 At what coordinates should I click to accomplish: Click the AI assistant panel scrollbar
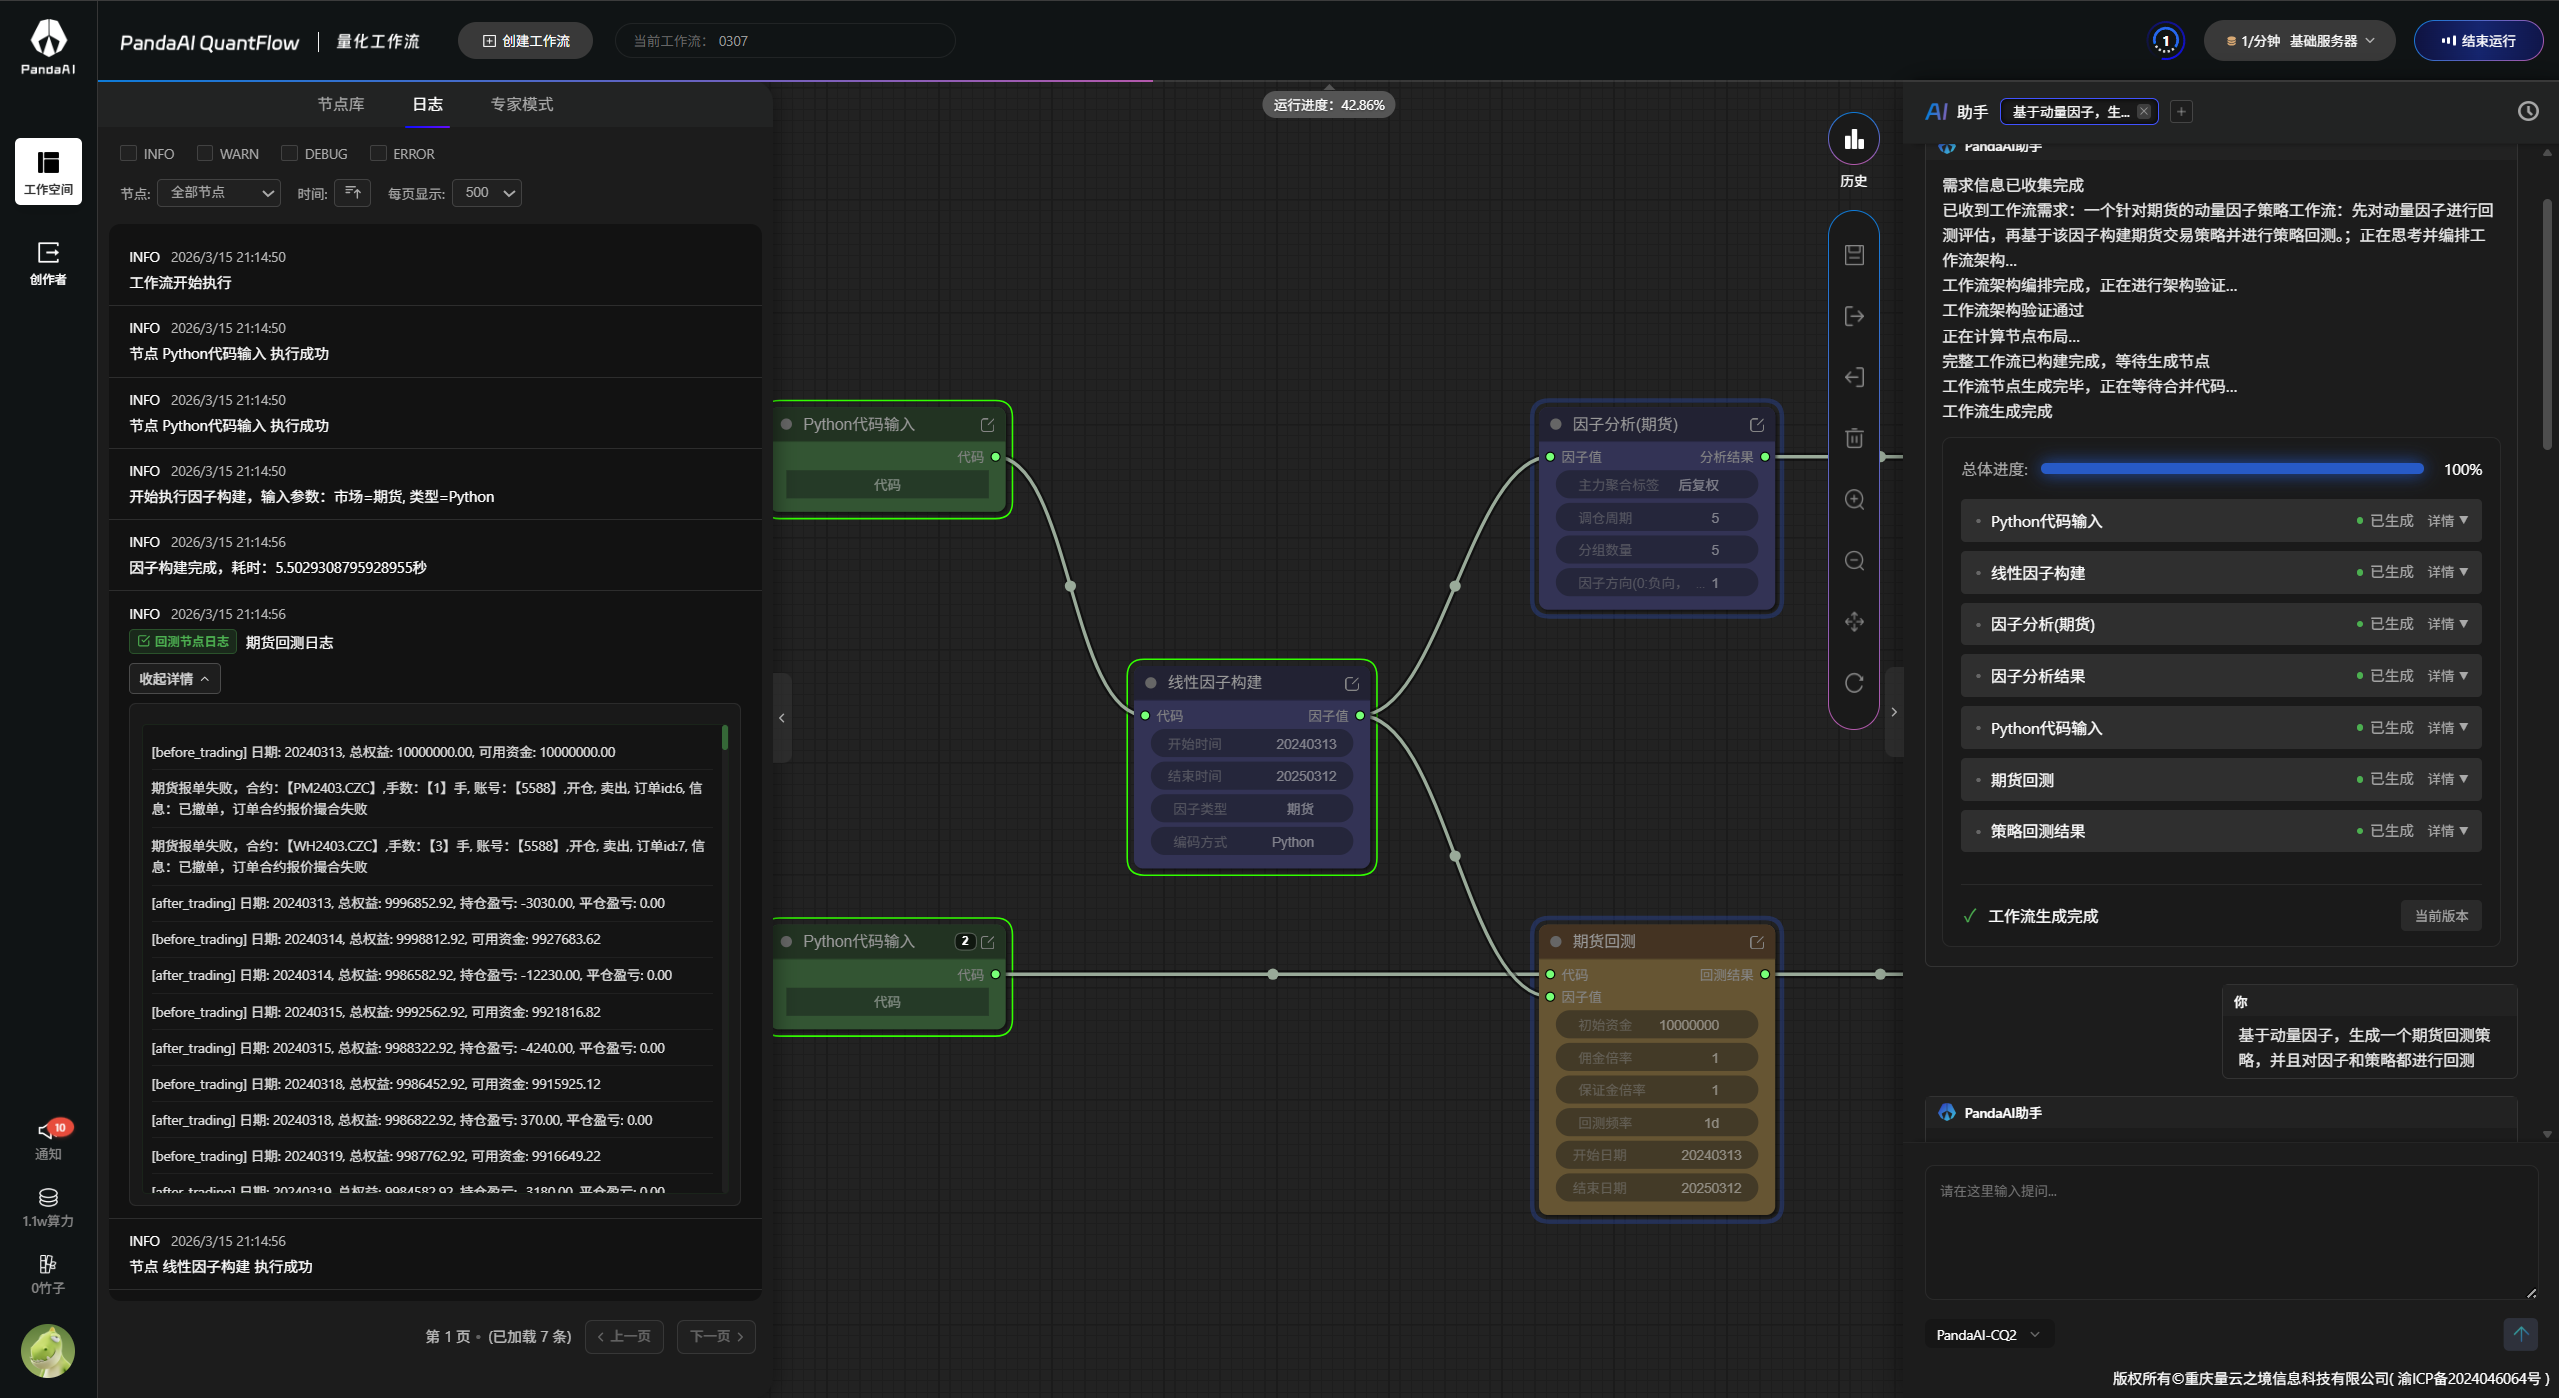pos(2546,325)
